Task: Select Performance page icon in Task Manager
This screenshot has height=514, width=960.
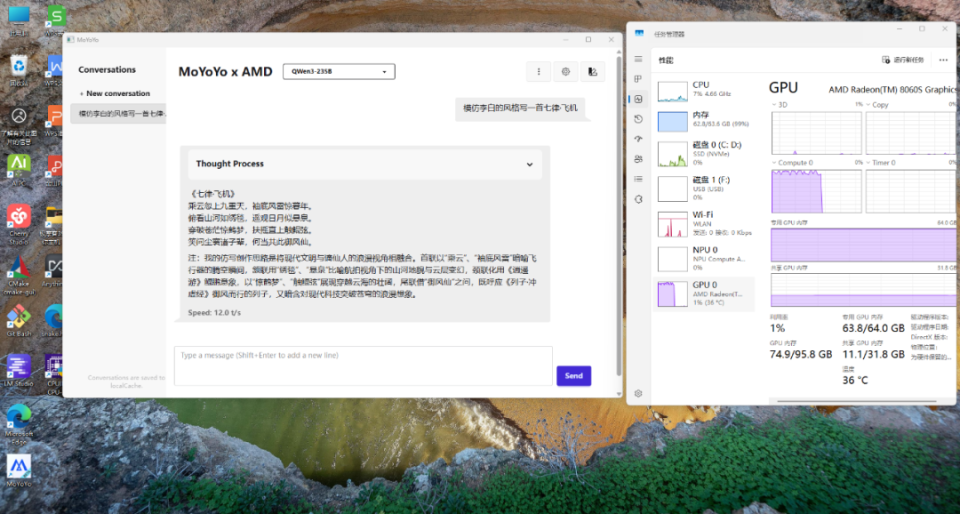Action: click(x=639, y=99)
